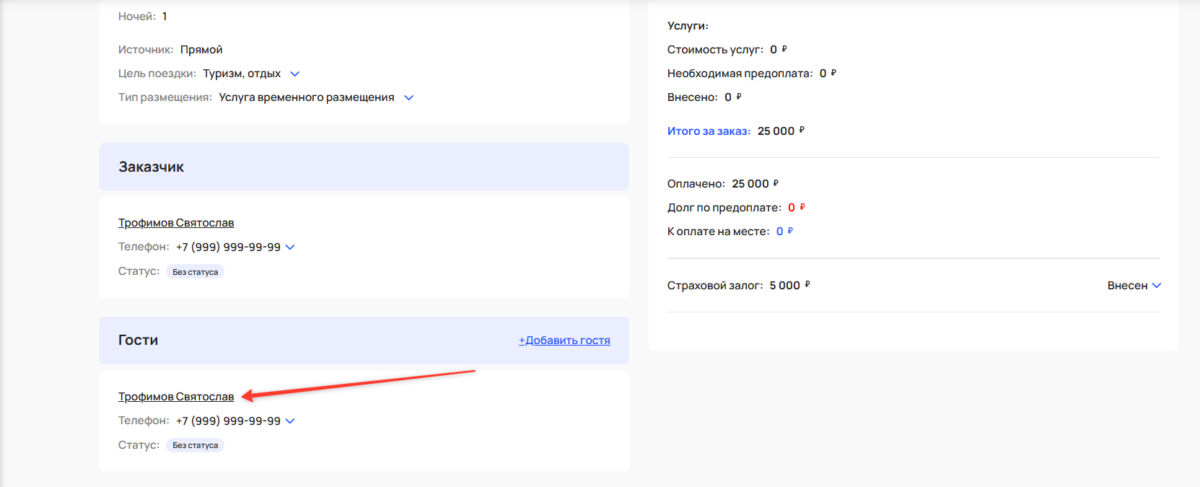Image resolution: width=1200 pixels, height=487 pixels.
Task: Open guest Трофимов Святослав link in Гости
Action: click(x=176, y=397)
